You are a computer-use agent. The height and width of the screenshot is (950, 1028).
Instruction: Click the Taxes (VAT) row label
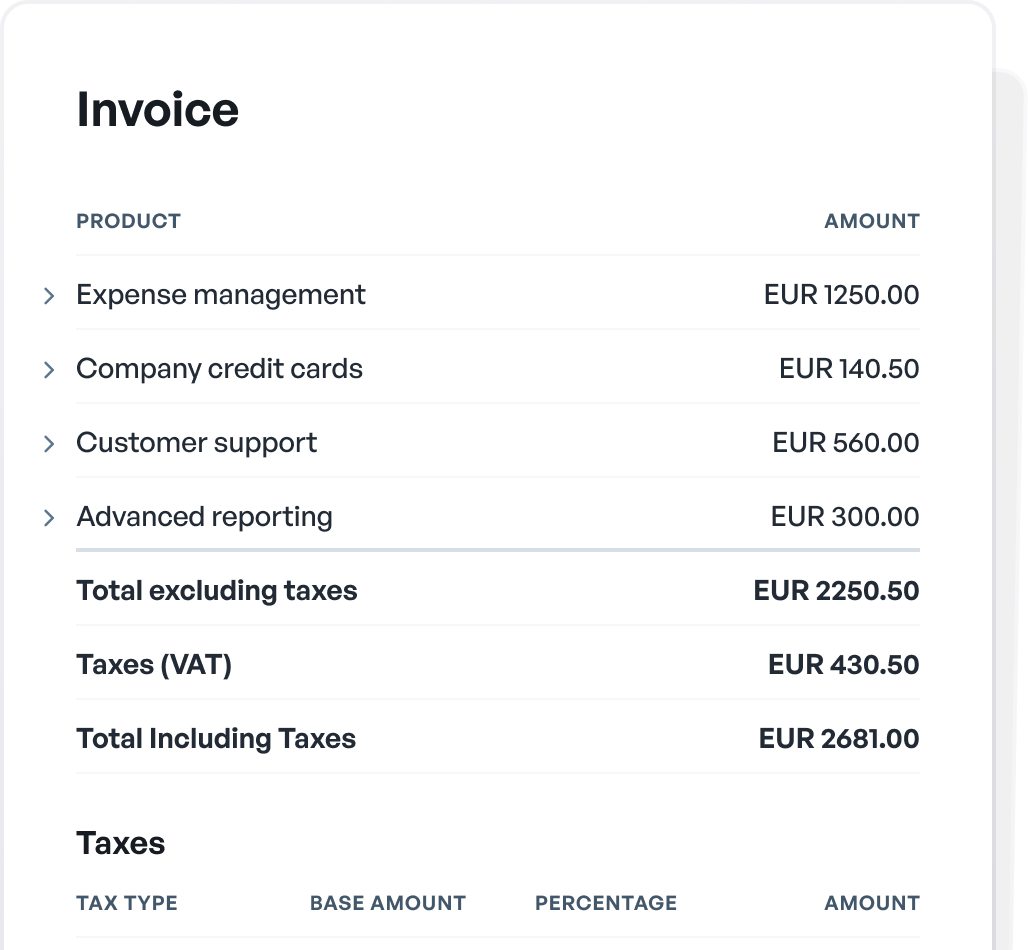coord(154,665)
